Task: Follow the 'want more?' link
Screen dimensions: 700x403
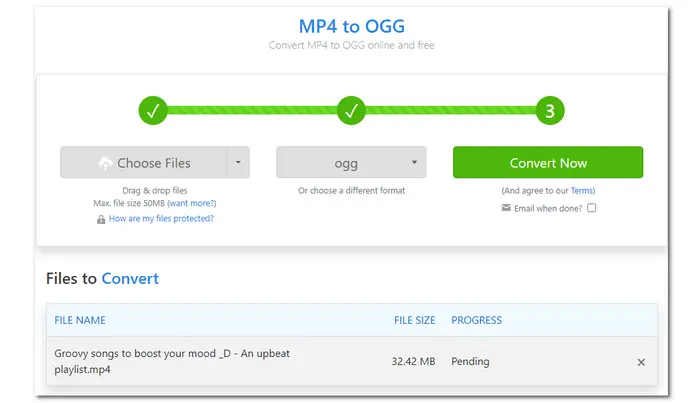Action: 192,203
